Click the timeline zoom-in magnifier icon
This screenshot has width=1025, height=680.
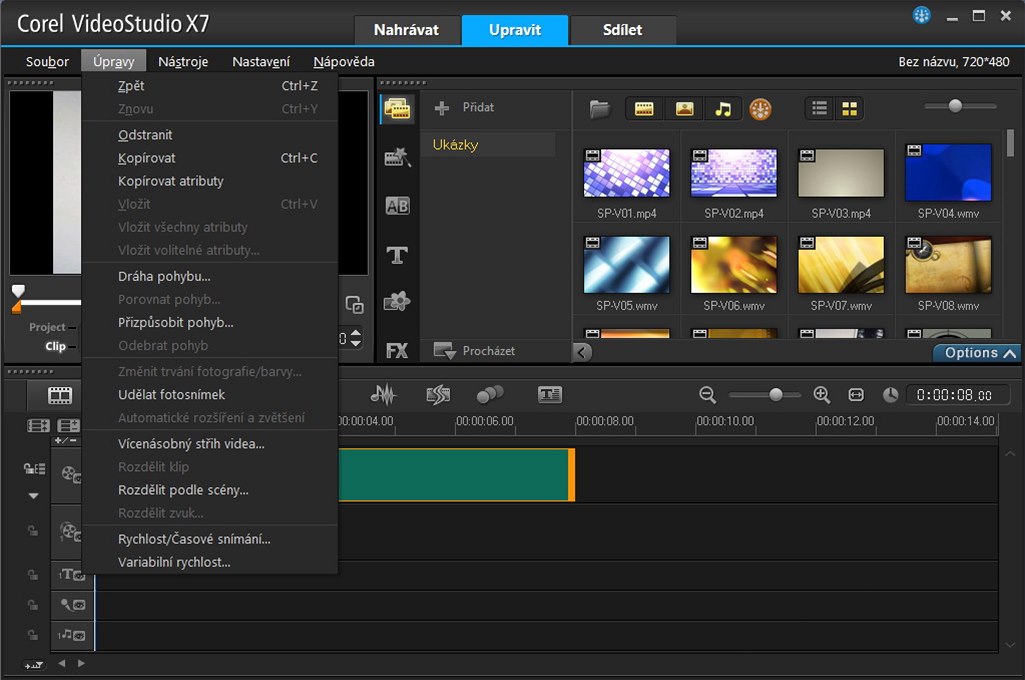822,395
